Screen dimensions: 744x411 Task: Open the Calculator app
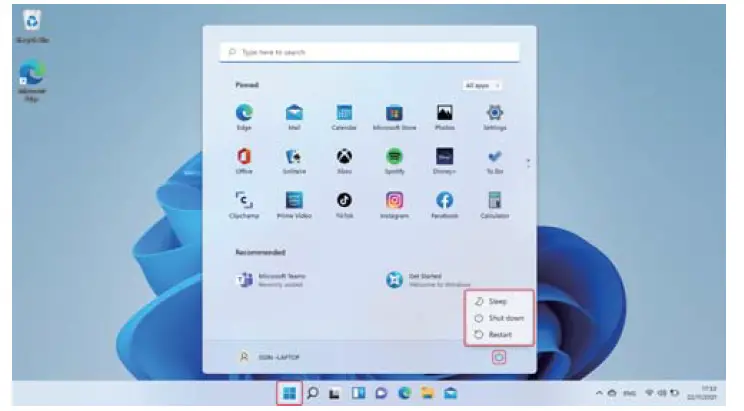[x=494, y=205]
